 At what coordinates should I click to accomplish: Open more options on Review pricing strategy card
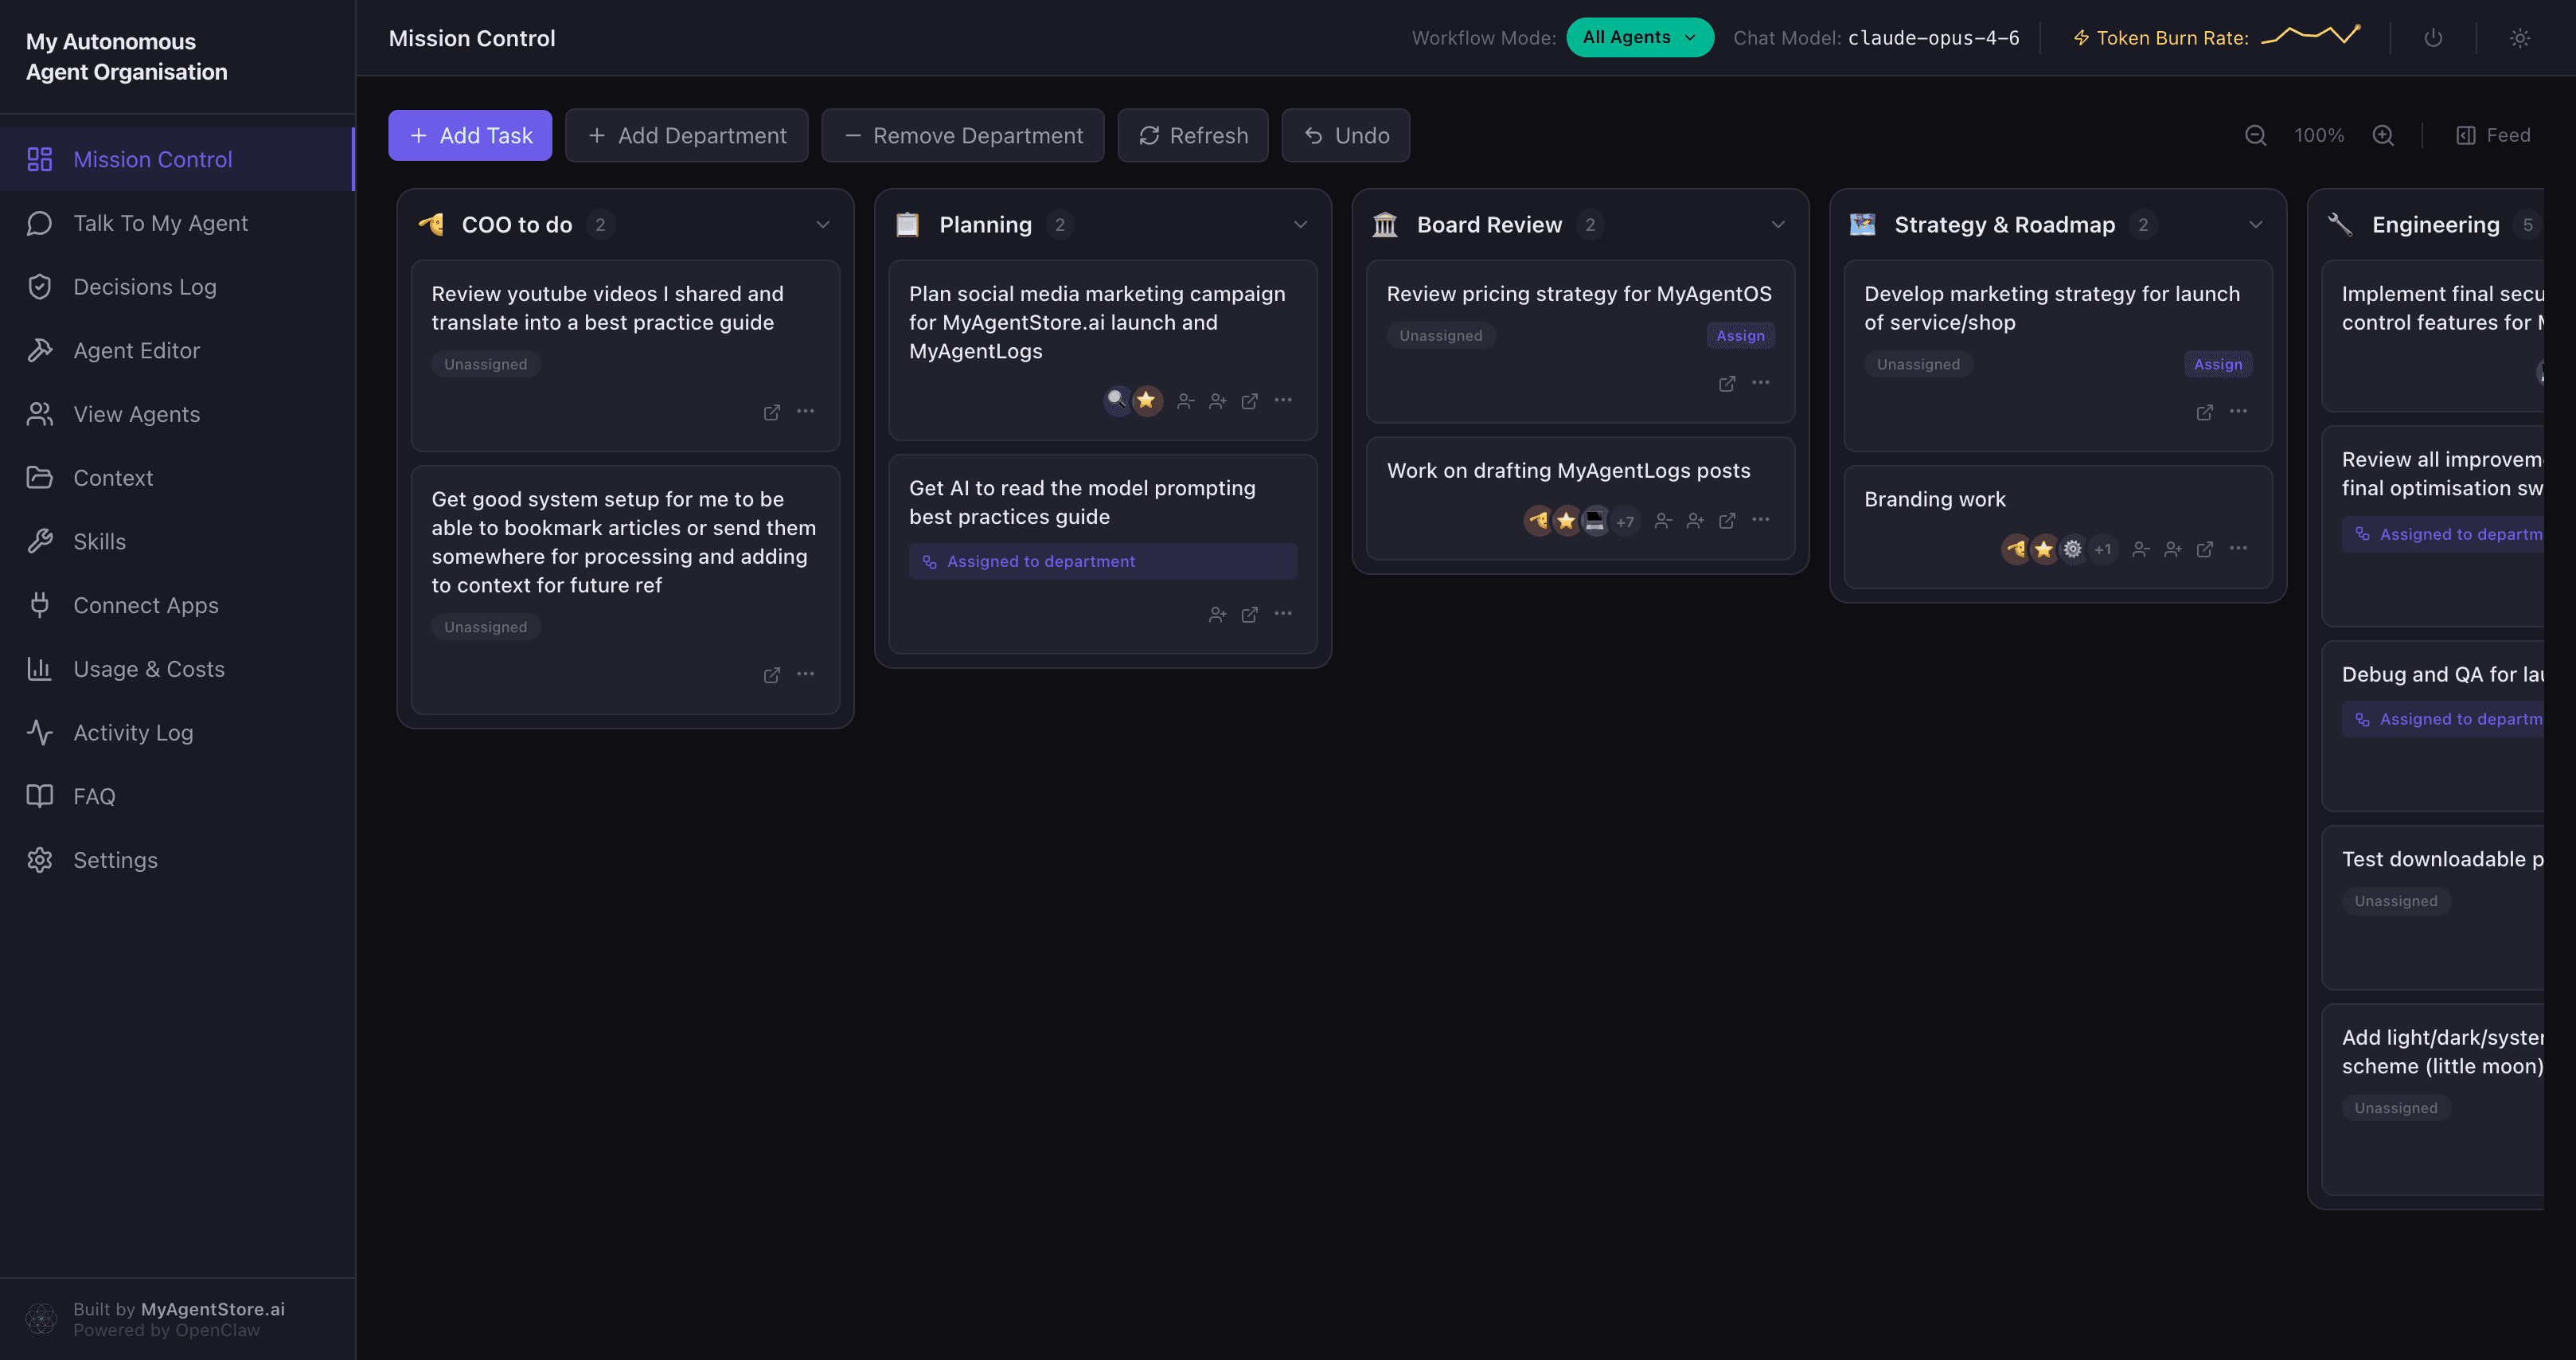[1760, 383]
